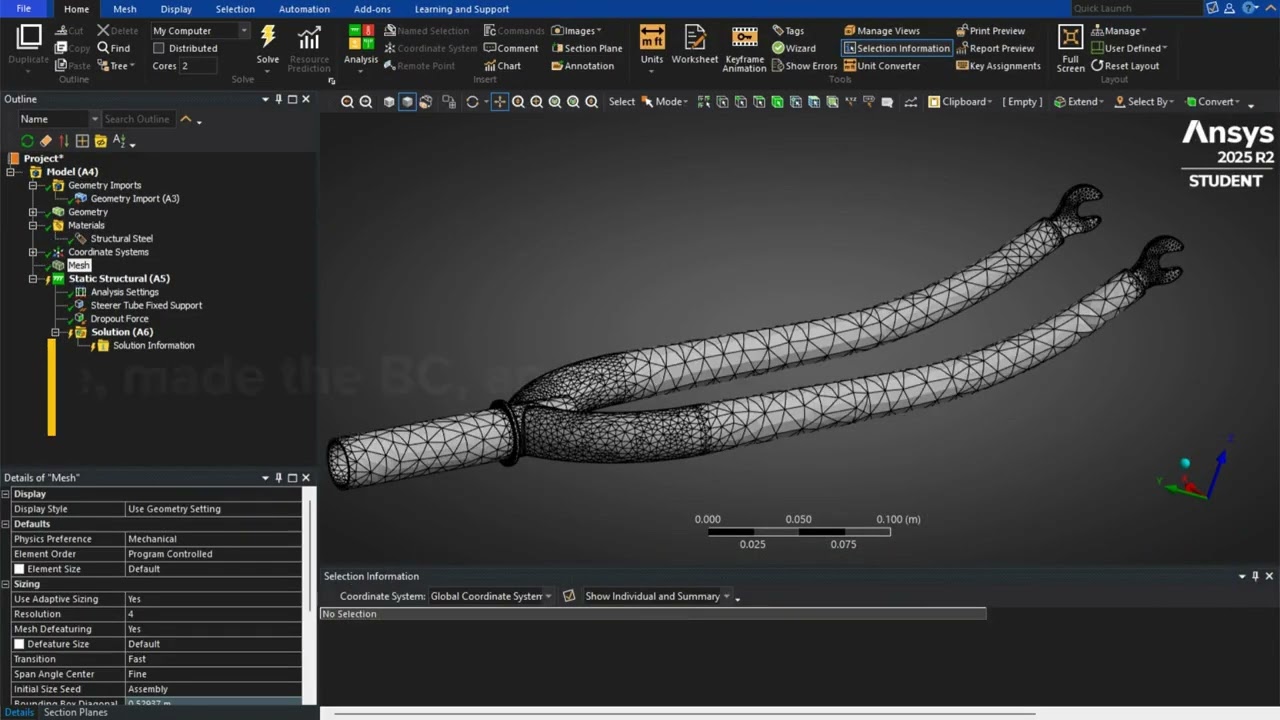Click the Find tool in Outline group

113,48
